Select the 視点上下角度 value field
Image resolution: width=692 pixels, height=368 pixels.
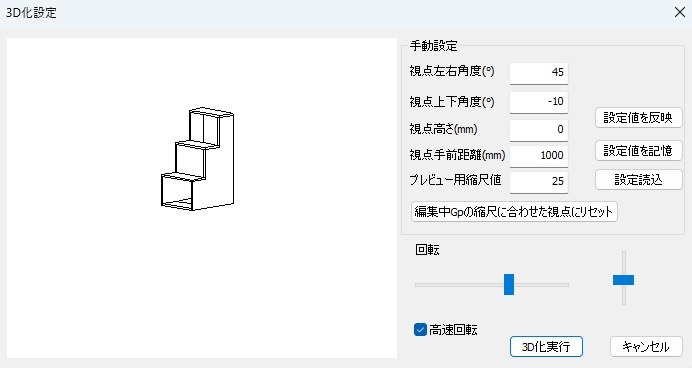pos(539,102)
